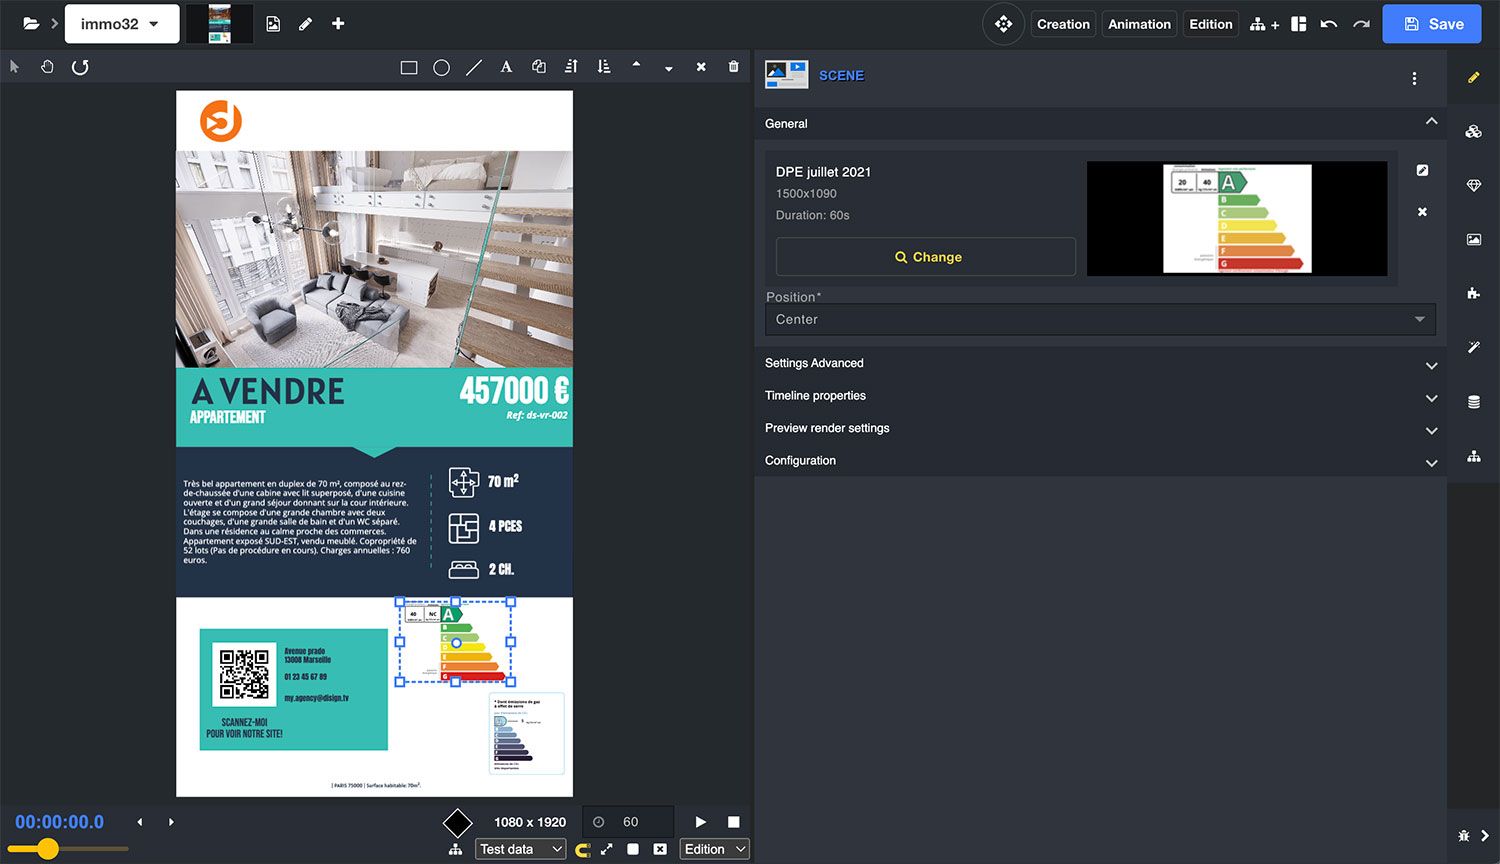Save the project with Save button
This screenshot has height=864, width=1500.
(1432, 24)
